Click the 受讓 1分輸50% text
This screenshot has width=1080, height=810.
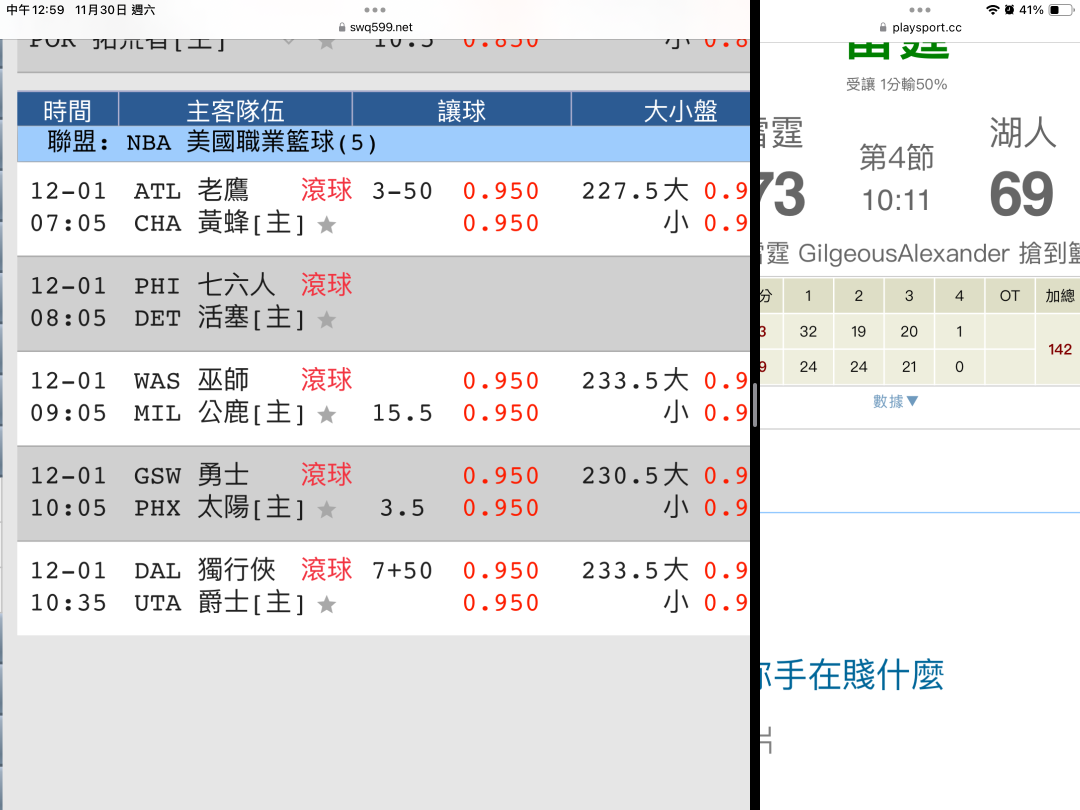[x=896, y=84]
